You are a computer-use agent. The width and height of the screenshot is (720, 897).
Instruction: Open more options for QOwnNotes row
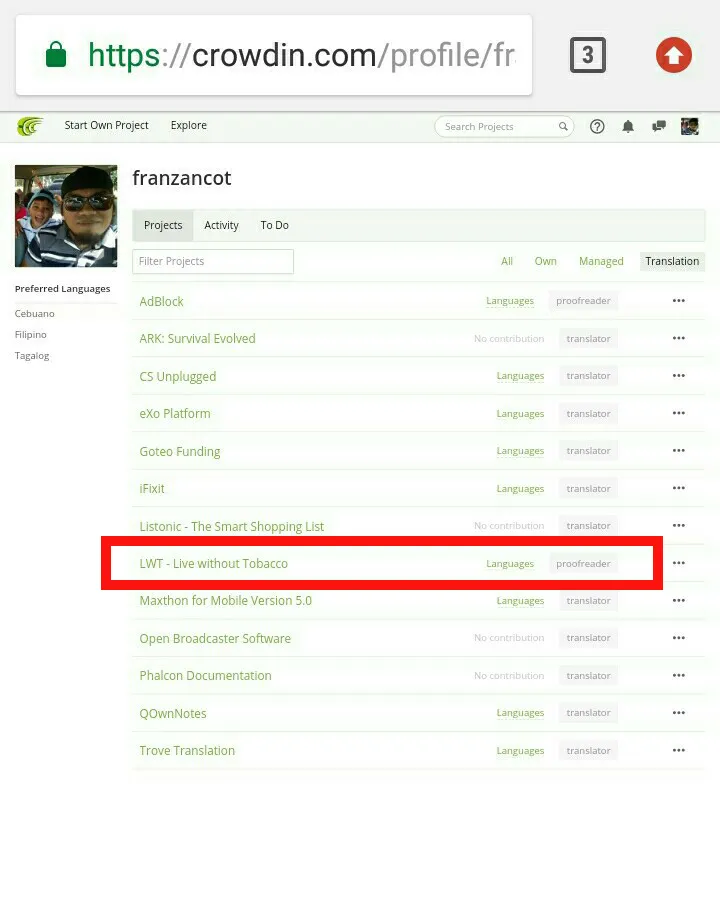tap(679, 713)
